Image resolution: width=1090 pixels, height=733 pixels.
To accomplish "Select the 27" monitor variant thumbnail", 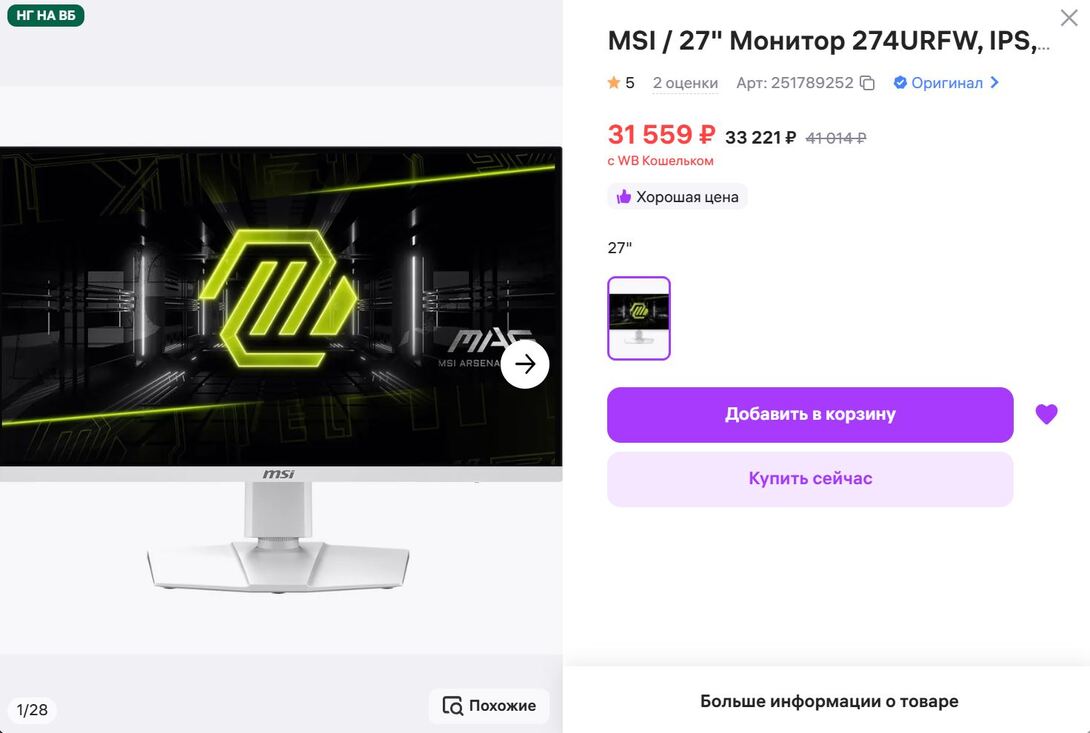I will pyautogui.click(x=639, y=318).
